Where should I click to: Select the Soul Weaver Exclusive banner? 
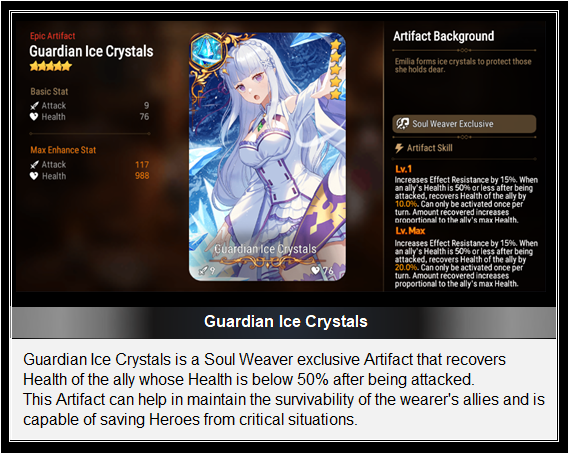[464, 124]
